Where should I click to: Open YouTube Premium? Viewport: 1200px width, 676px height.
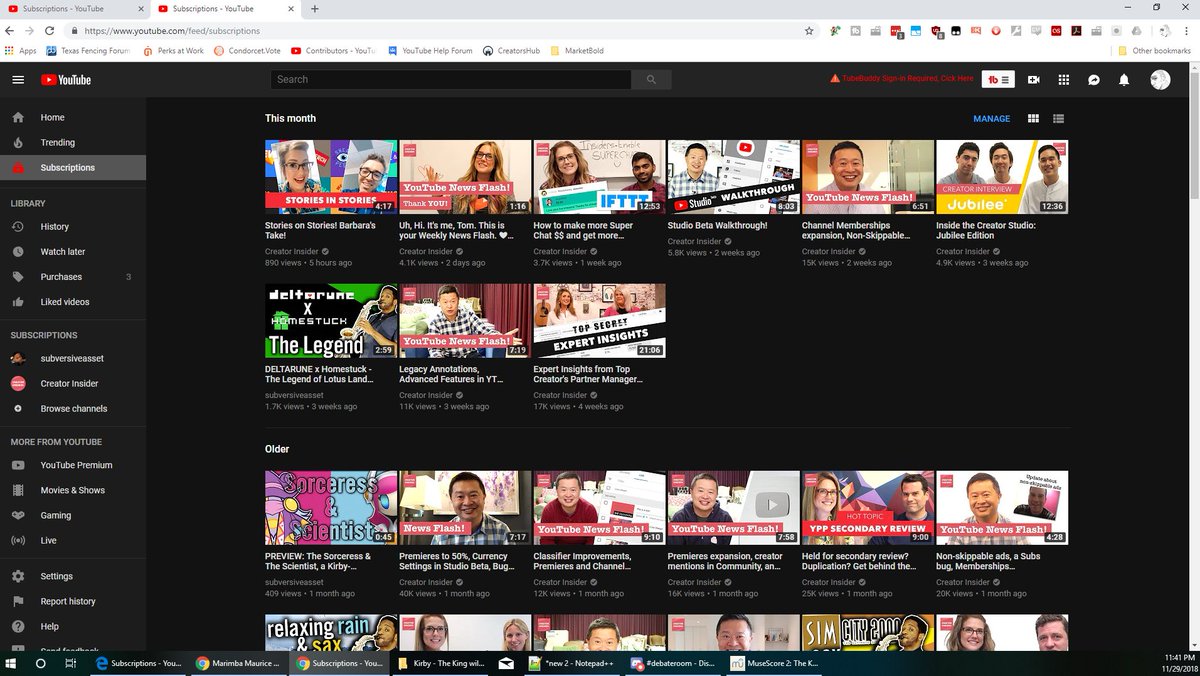click(73, 465)
